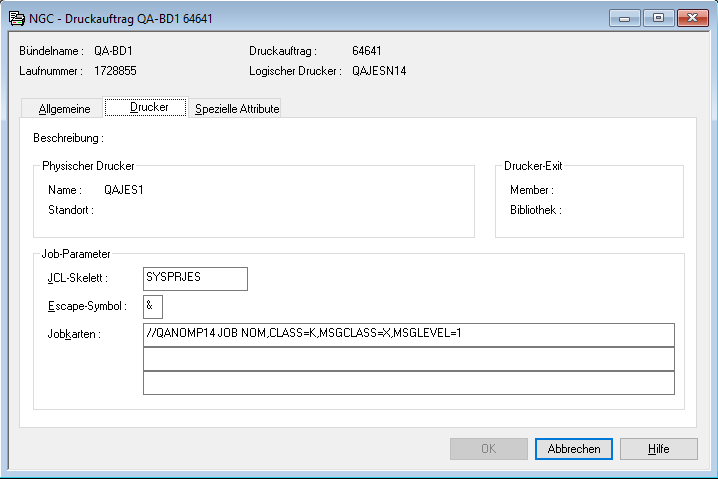Click the greyed-out OK button
718x479 pixels.
488,449
